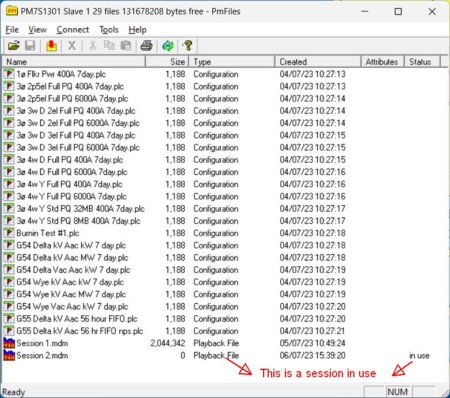Click icon beside G54 Wye Vac Aac kW 7 day.plc
This screenshot has width=450, height=398.
pos(9,306)
